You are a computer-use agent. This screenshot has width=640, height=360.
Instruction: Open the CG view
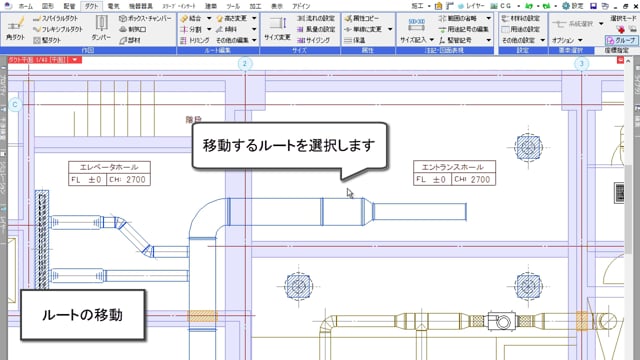pos(501,6)
